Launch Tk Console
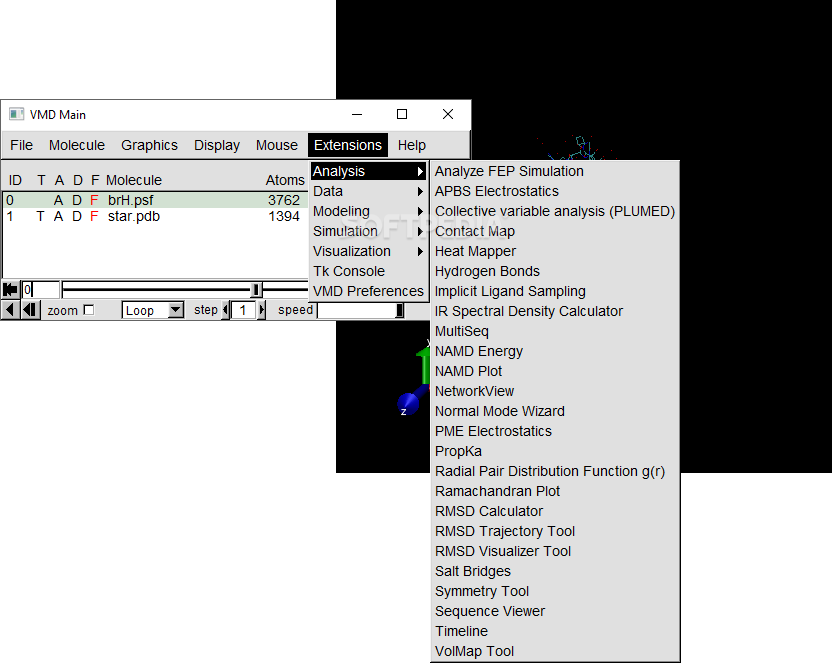 tap(369, 271)
